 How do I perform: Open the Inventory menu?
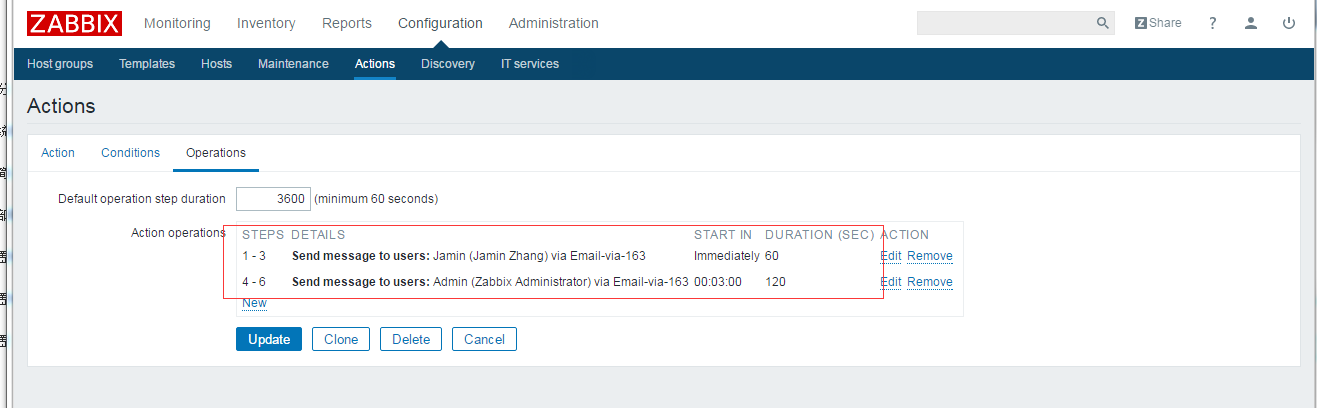coord(266,23)
